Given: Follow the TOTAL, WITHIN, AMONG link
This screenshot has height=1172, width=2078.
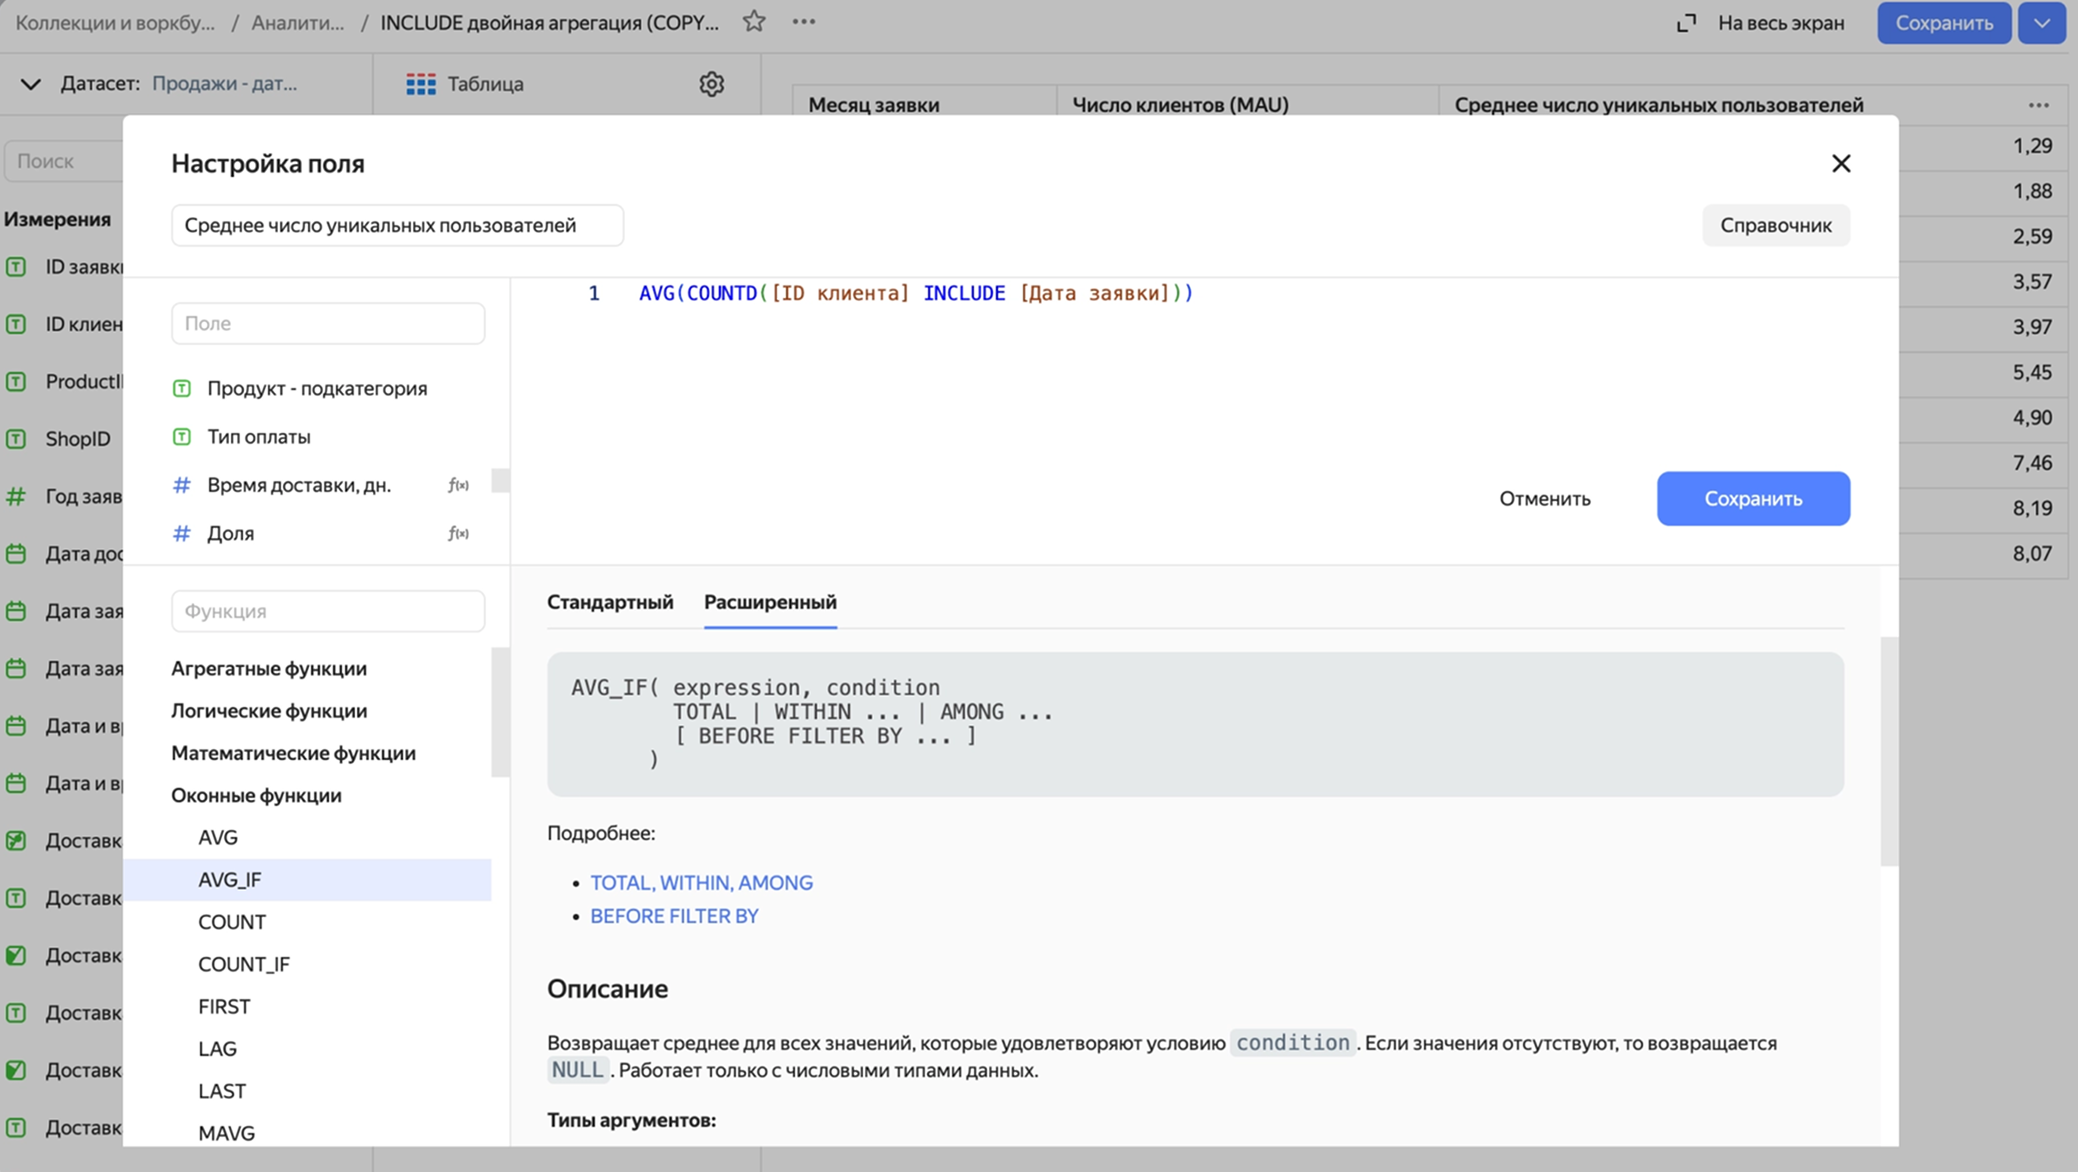Looking at the screenshot, I should pyautogui.click(x=701, y=882).
